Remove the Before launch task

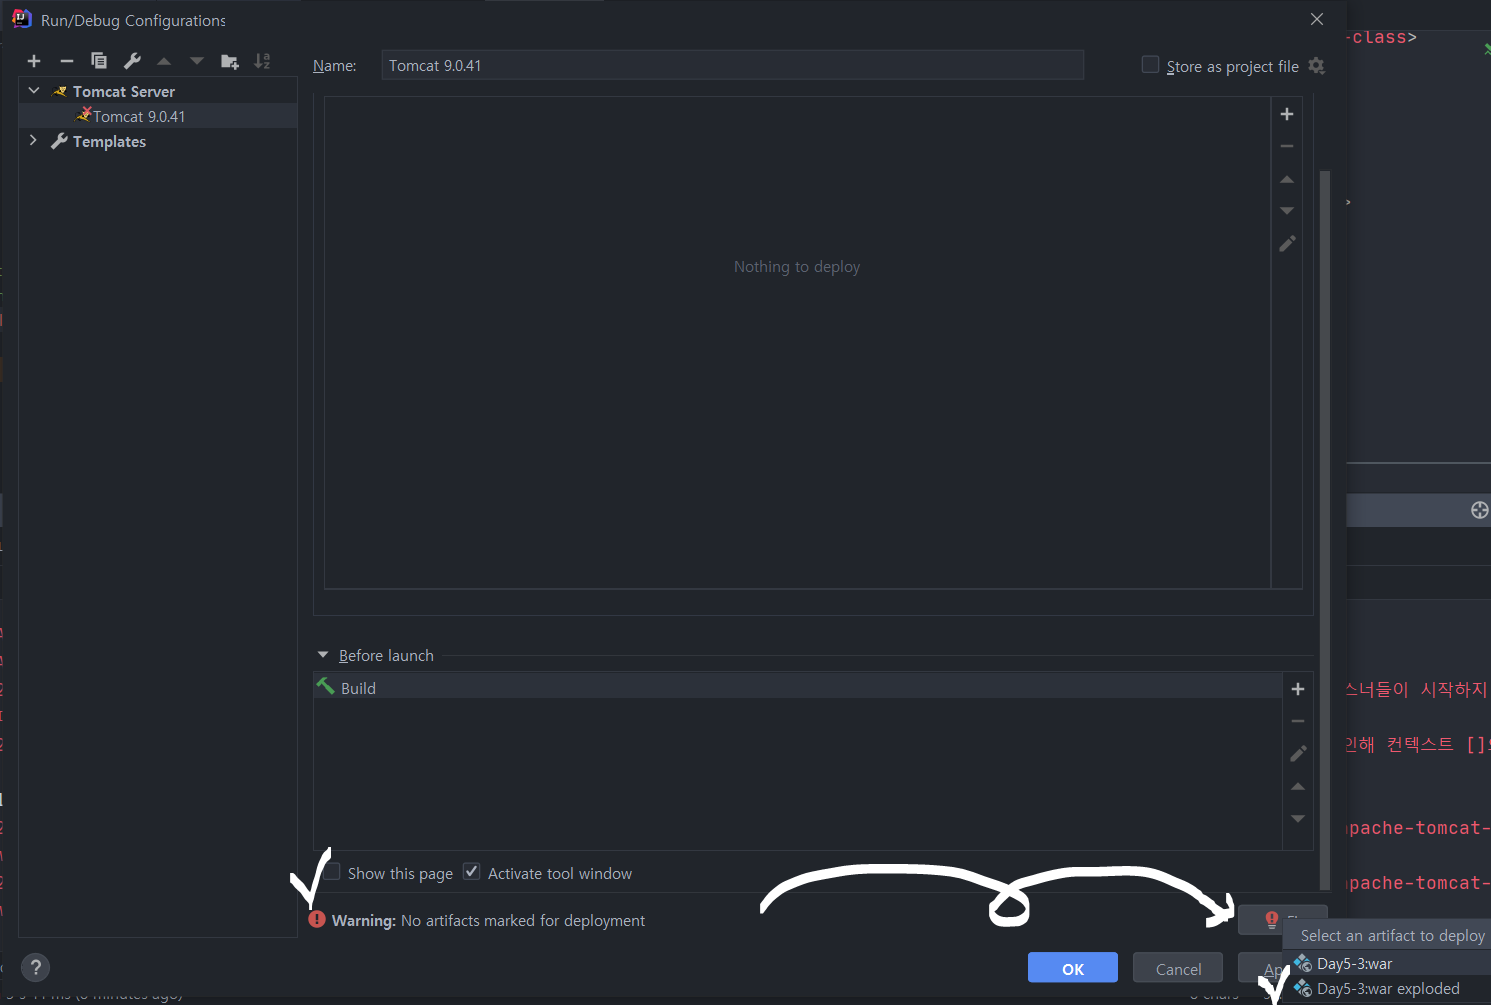(x=1298, y=721)
